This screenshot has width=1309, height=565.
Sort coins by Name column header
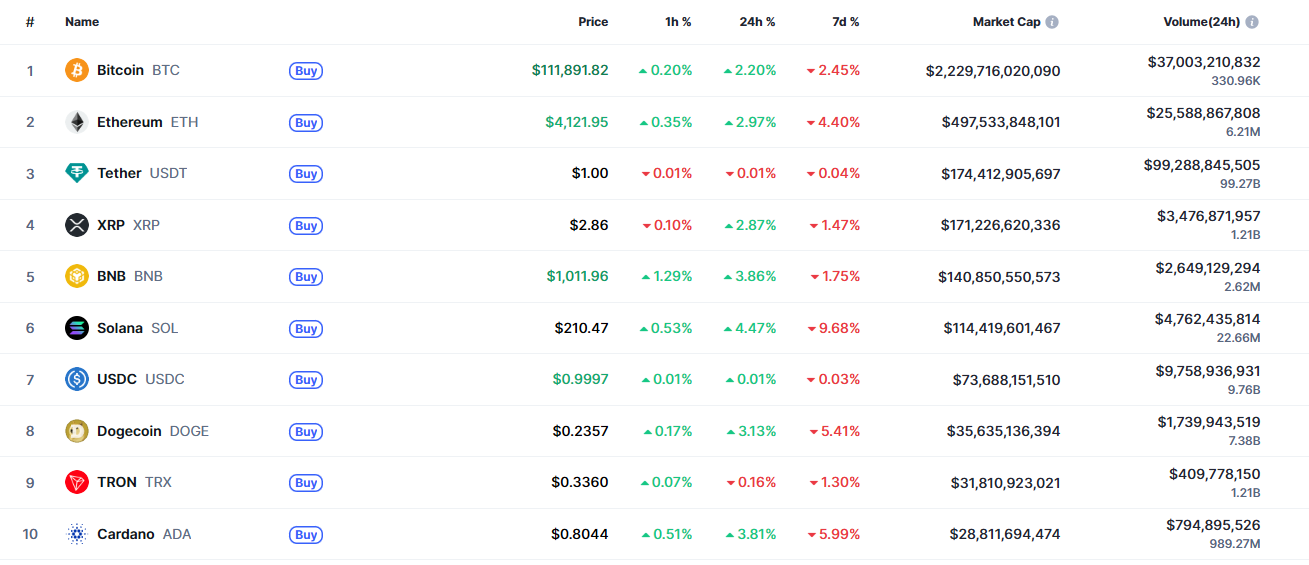click(x=82, y=22)
